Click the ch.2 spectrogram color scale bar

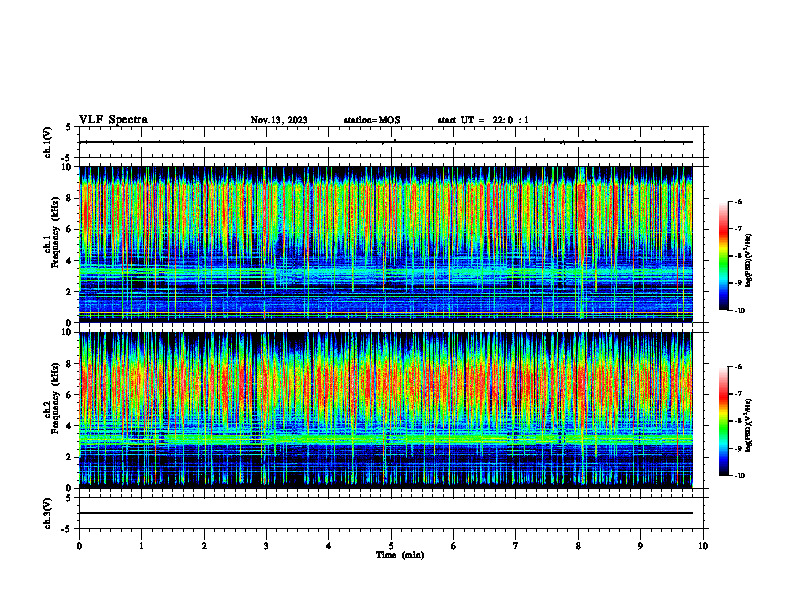point(723,421)
